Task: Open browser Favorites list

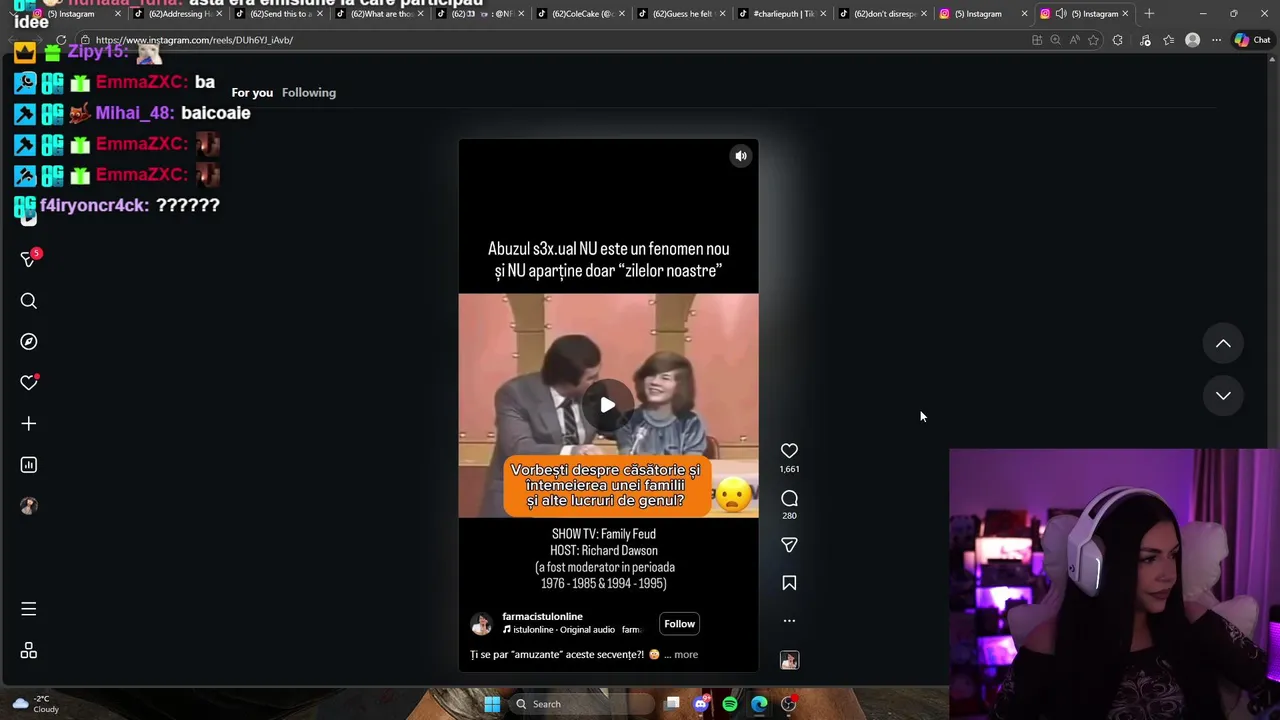Action: pos(1169,40)
